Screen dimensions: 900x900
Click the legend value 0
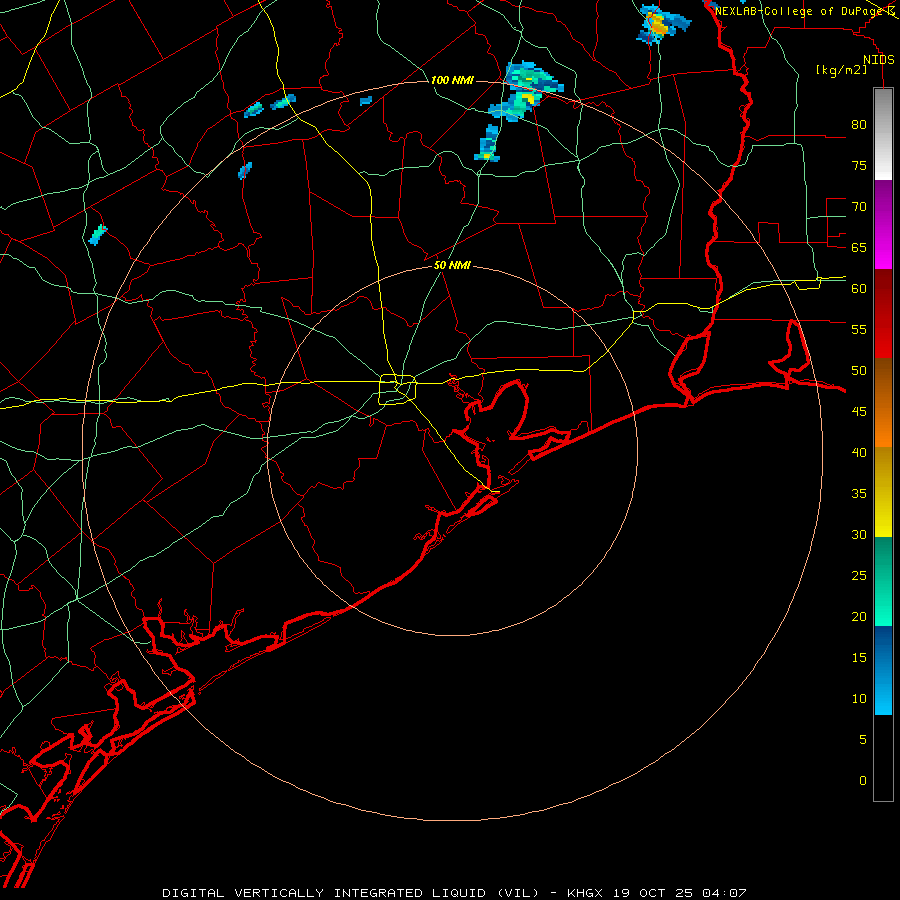[x=863, y=781]
